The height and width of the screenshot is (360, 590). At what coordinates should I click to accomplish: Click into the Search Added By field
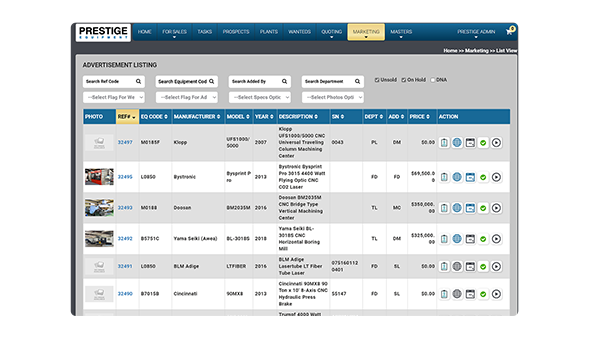(x=260, y=81)
